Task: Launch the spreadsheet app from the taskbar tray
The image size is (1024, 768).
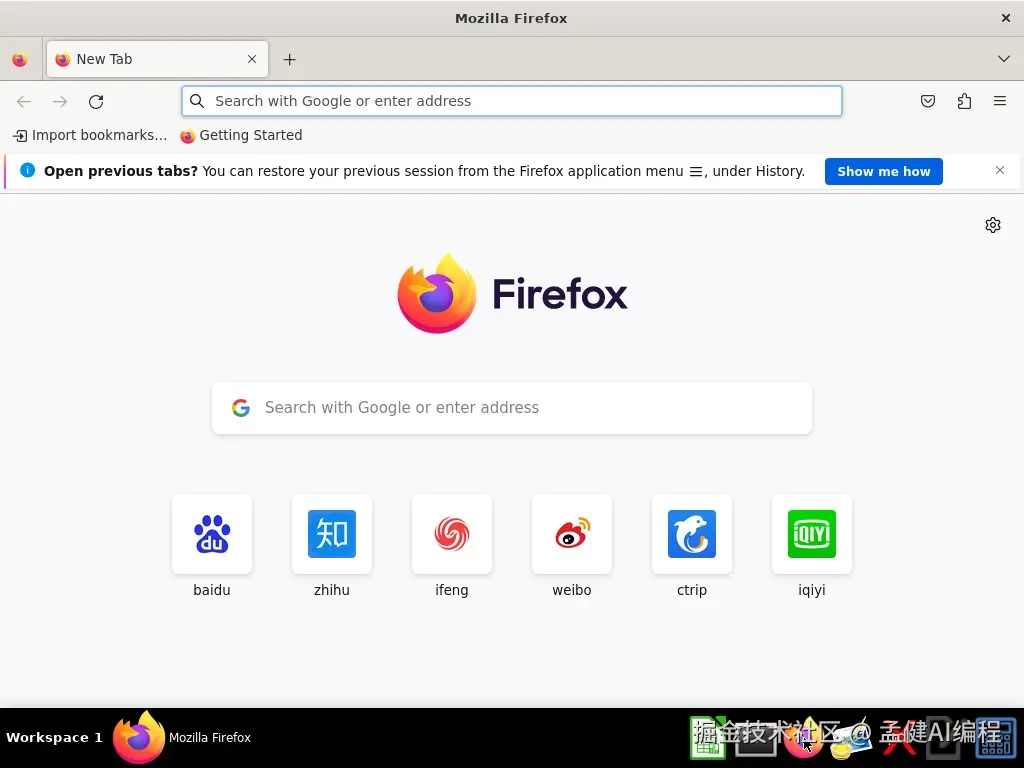Action: (708, 738)
